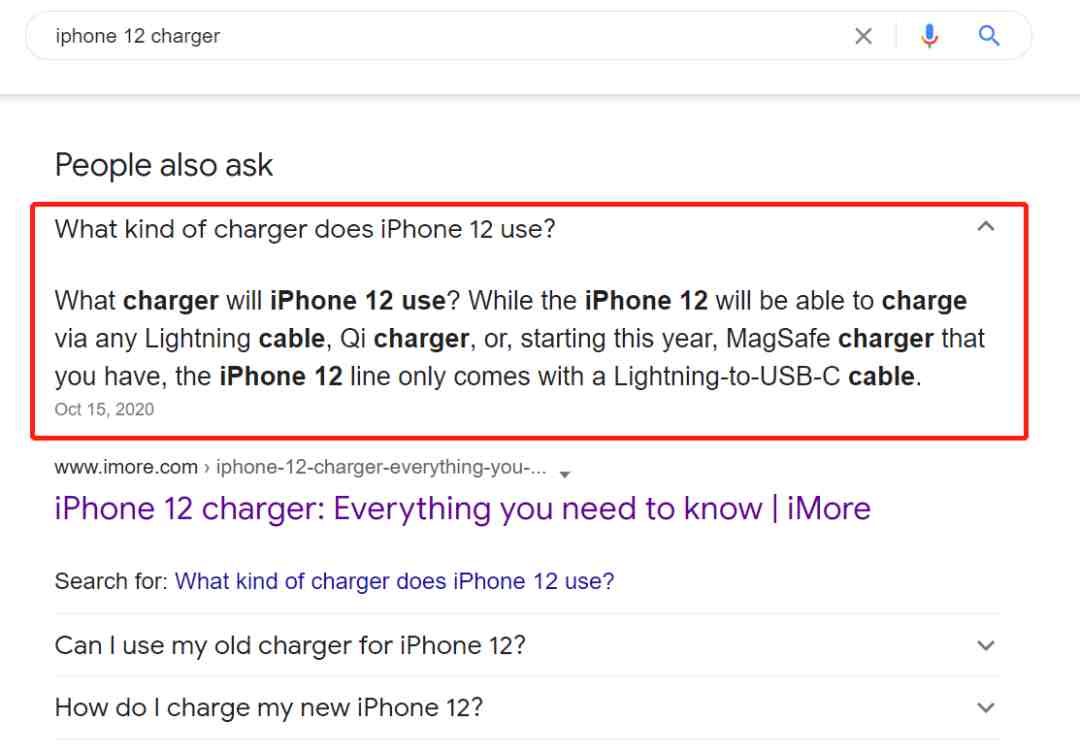
Task: Click the question text 'How do I charge my new iPhone 12?'
Action: coord(269,707)
